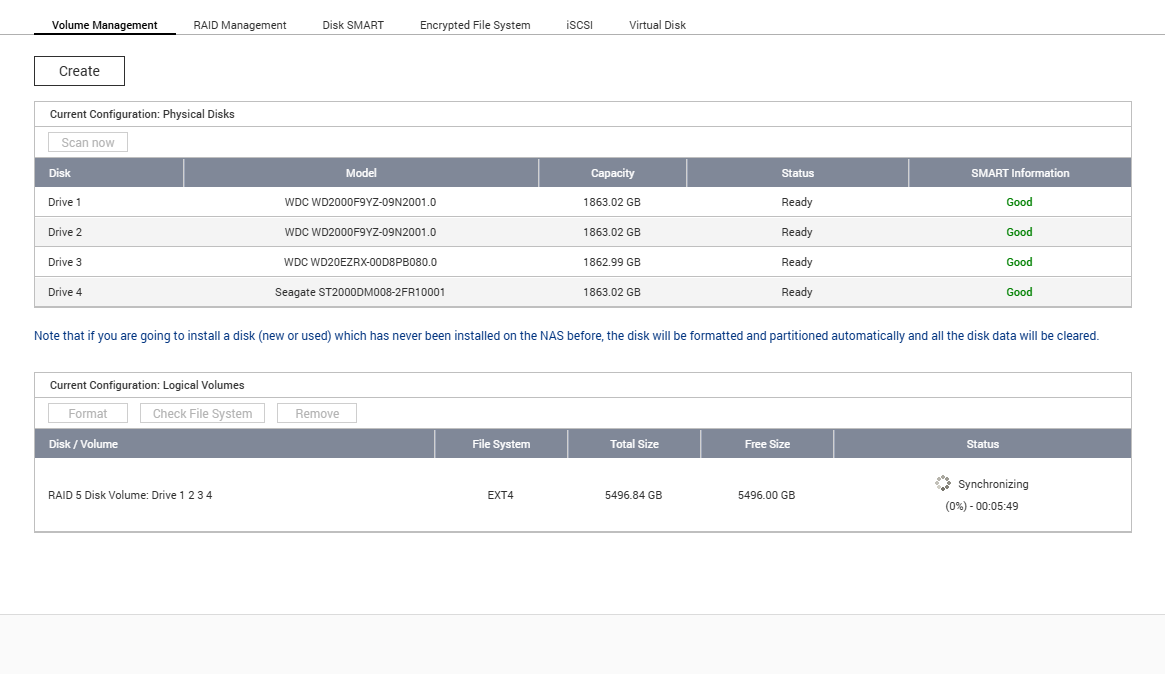The height and width of the screenshot is (674, 1165).
Task: Select the Drive 4 Seagate model row
Action: [x=360, y=292]
